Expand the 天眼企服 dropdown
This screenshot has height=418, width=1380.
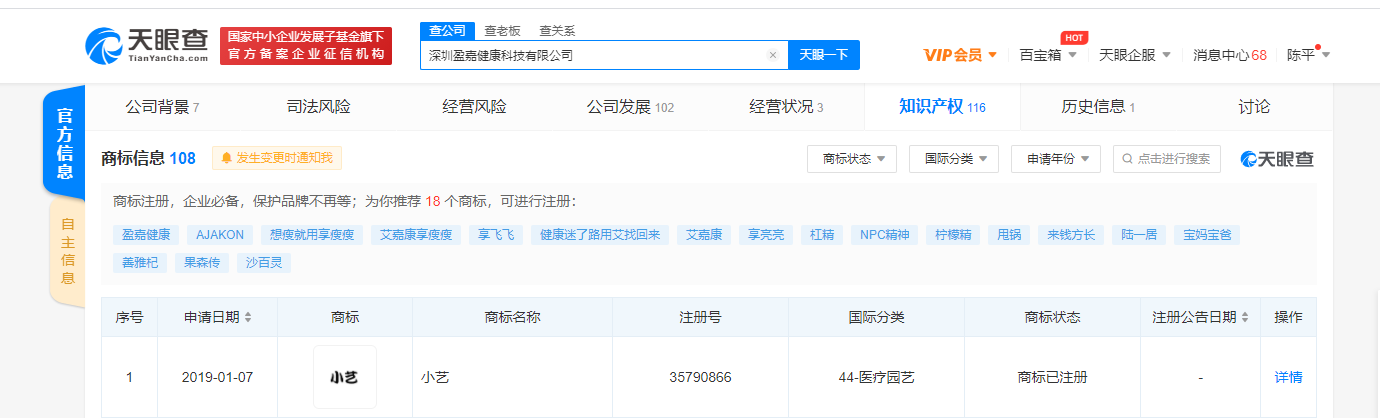[x=1134, y=55]
